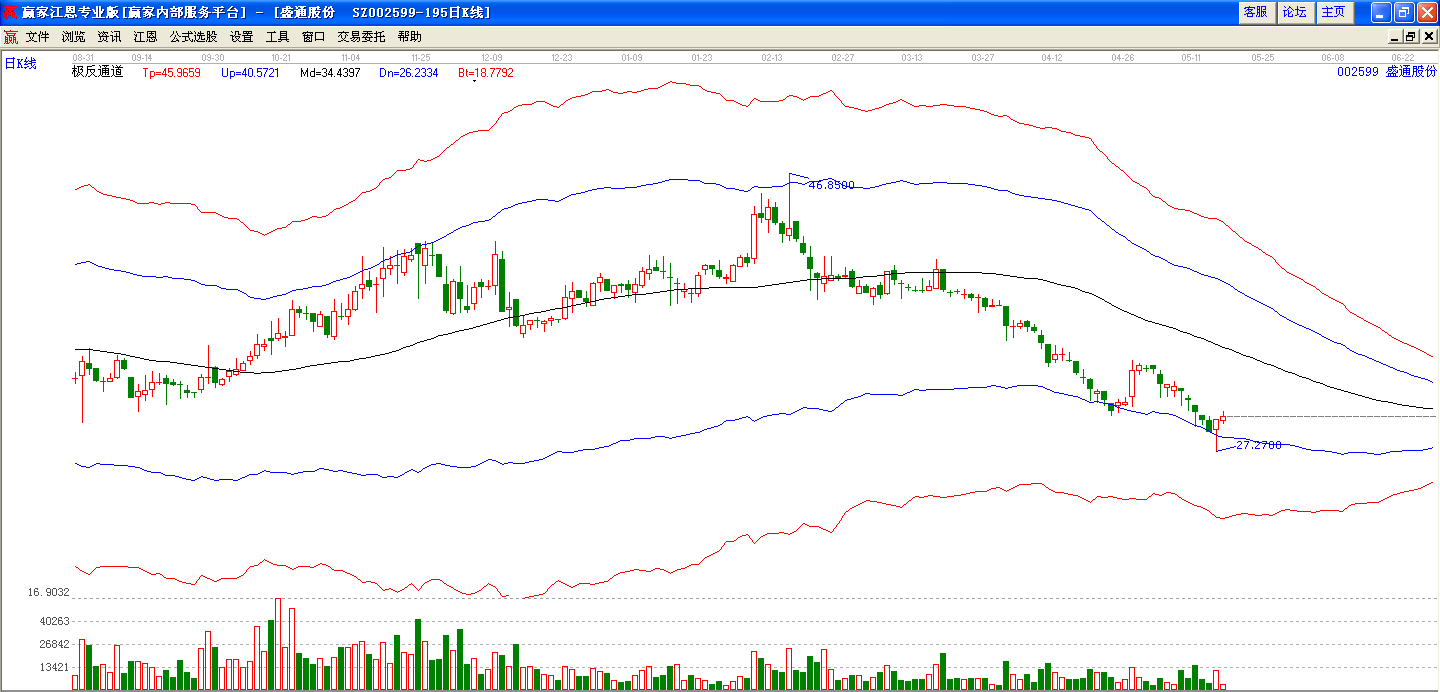Click the 04-26 date on the time axis

tap(1123, 58)
